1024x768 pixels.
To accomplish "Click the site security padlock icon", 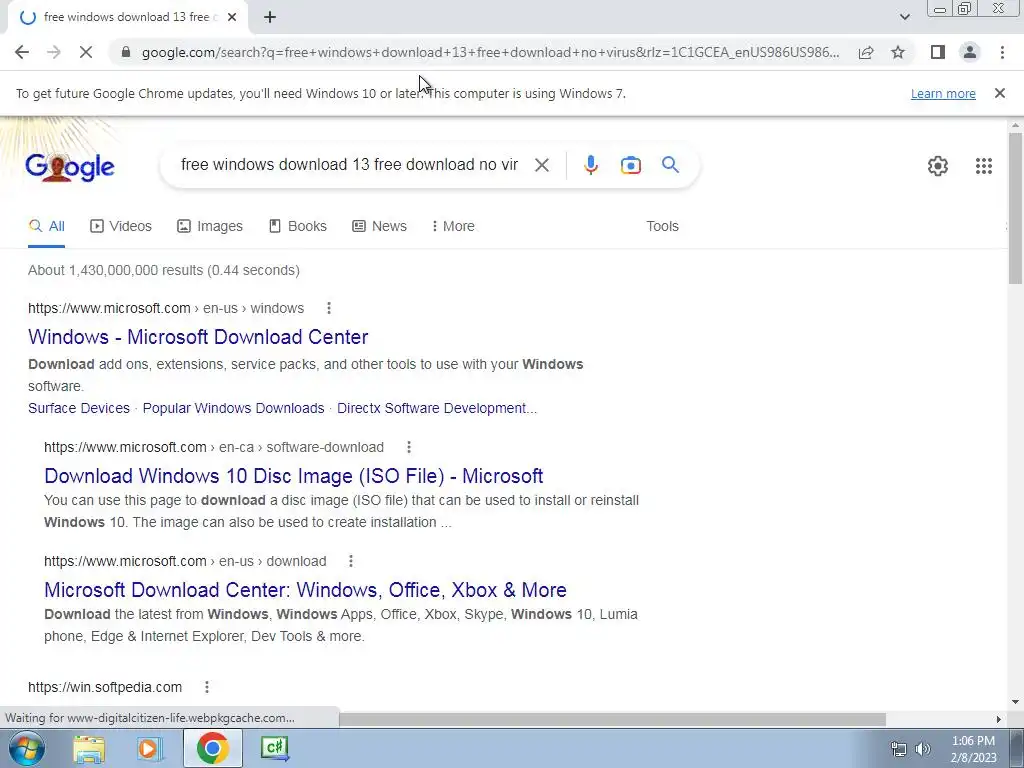I will click(x=127, y=52).
